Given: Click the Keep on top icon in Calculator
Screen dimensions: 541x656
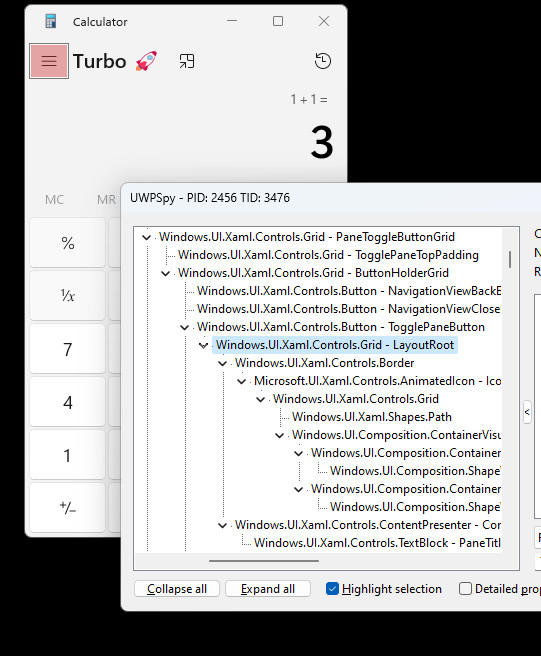Looking at the screenshot, I should click(x=187, y=61).
